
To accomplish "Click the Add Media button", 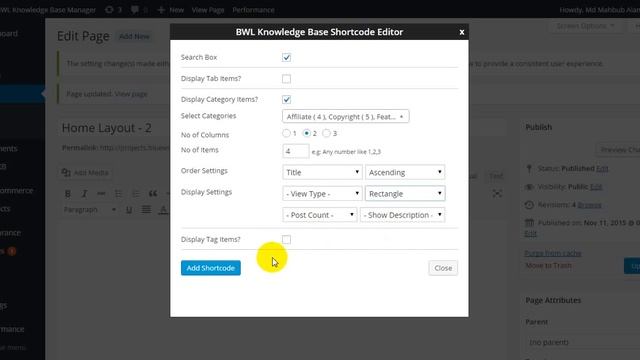I will tap(85, 173).
